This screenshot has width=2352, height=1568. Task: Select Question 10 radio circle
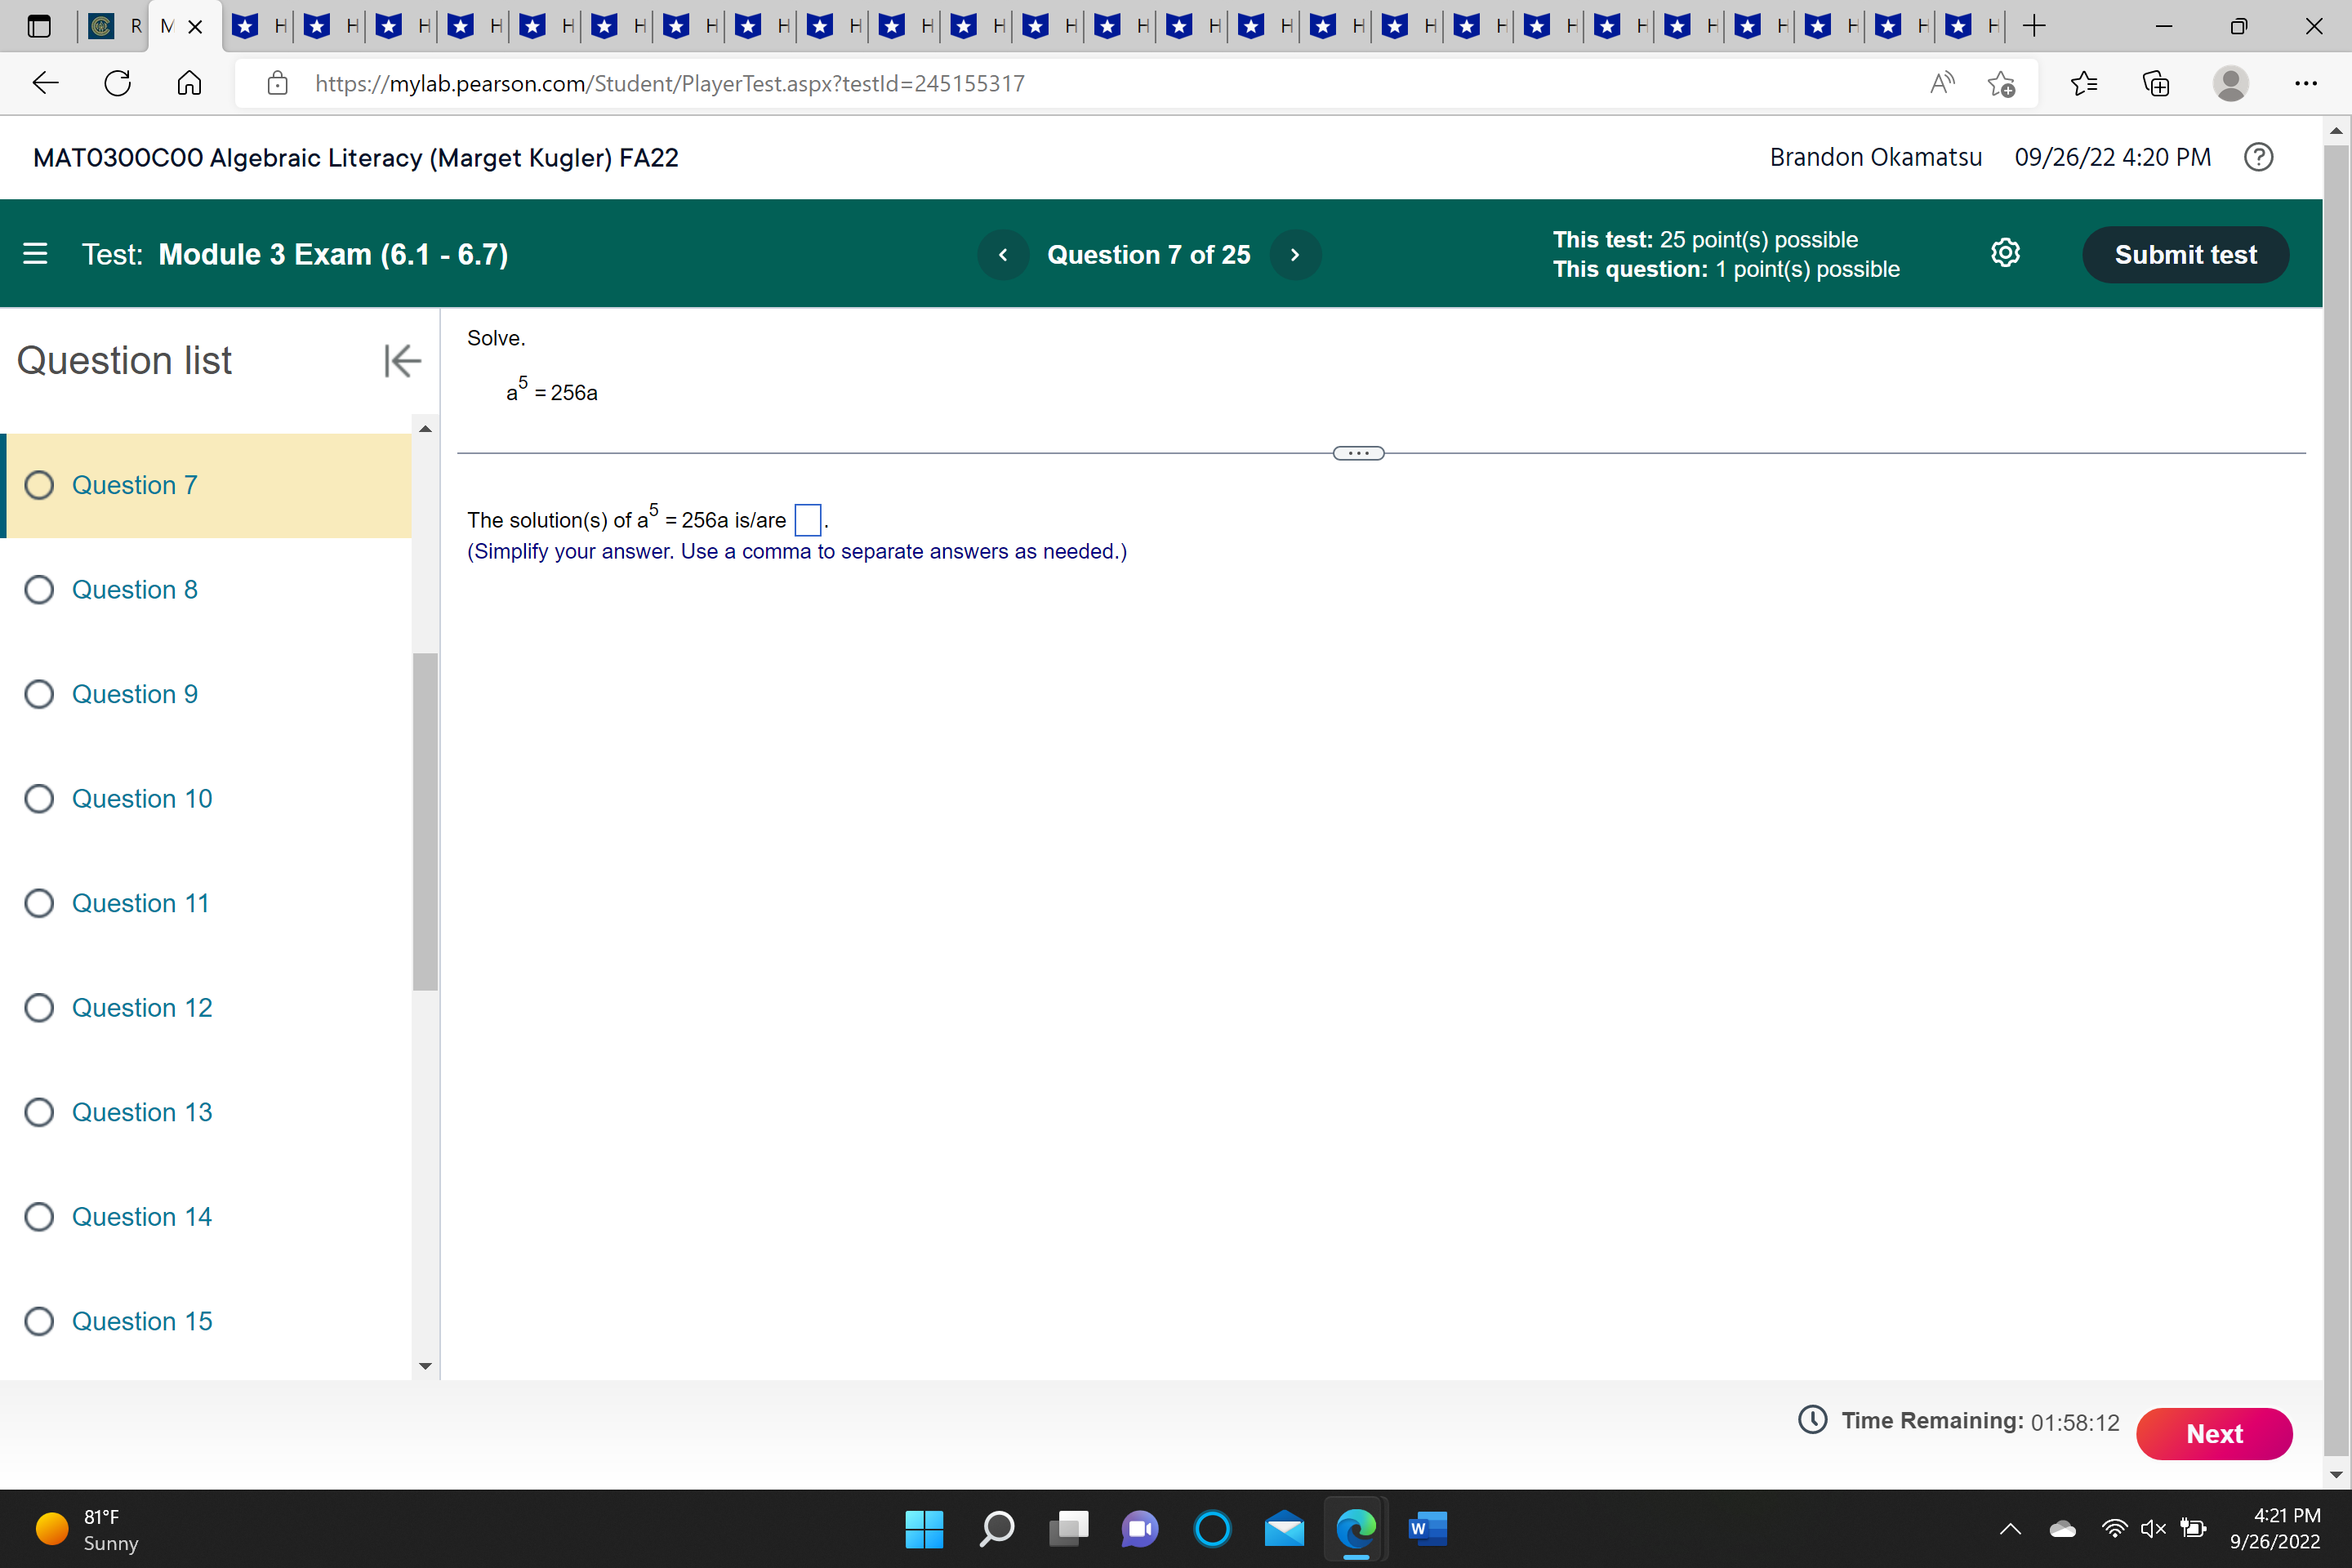[x=39, y=799]
